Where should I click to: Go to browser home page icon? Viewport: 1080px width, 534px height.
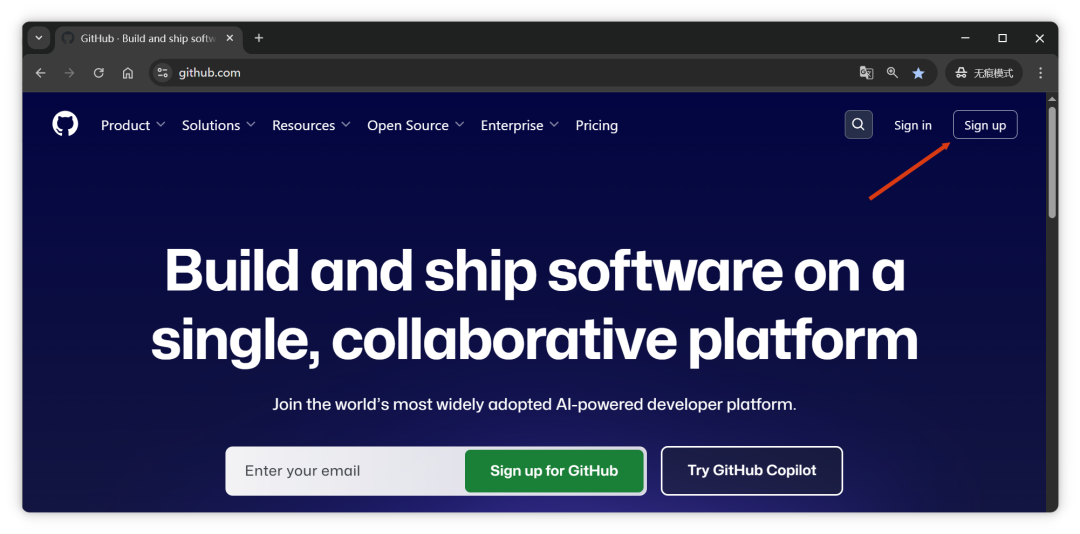[x=128, y=73]
